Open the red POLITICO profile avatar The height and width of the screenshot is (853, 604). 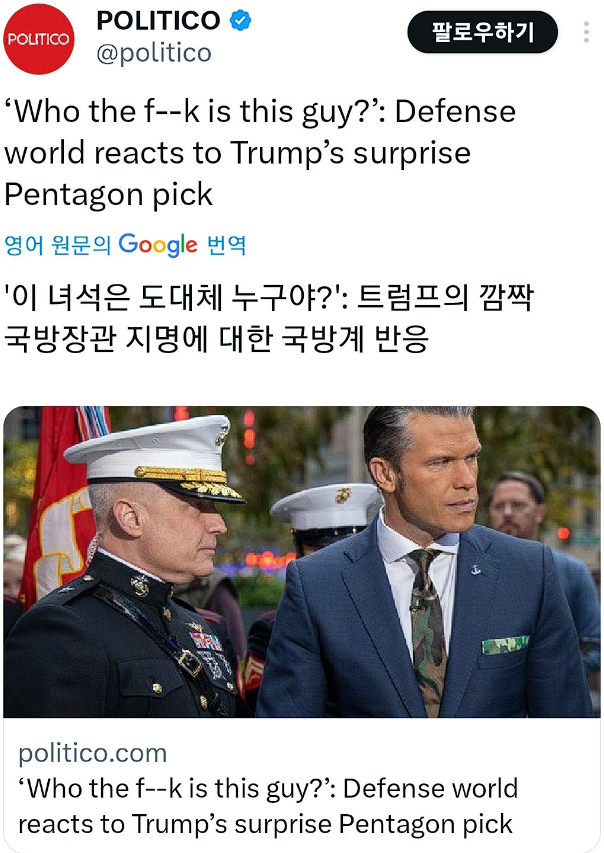(39, 39)
